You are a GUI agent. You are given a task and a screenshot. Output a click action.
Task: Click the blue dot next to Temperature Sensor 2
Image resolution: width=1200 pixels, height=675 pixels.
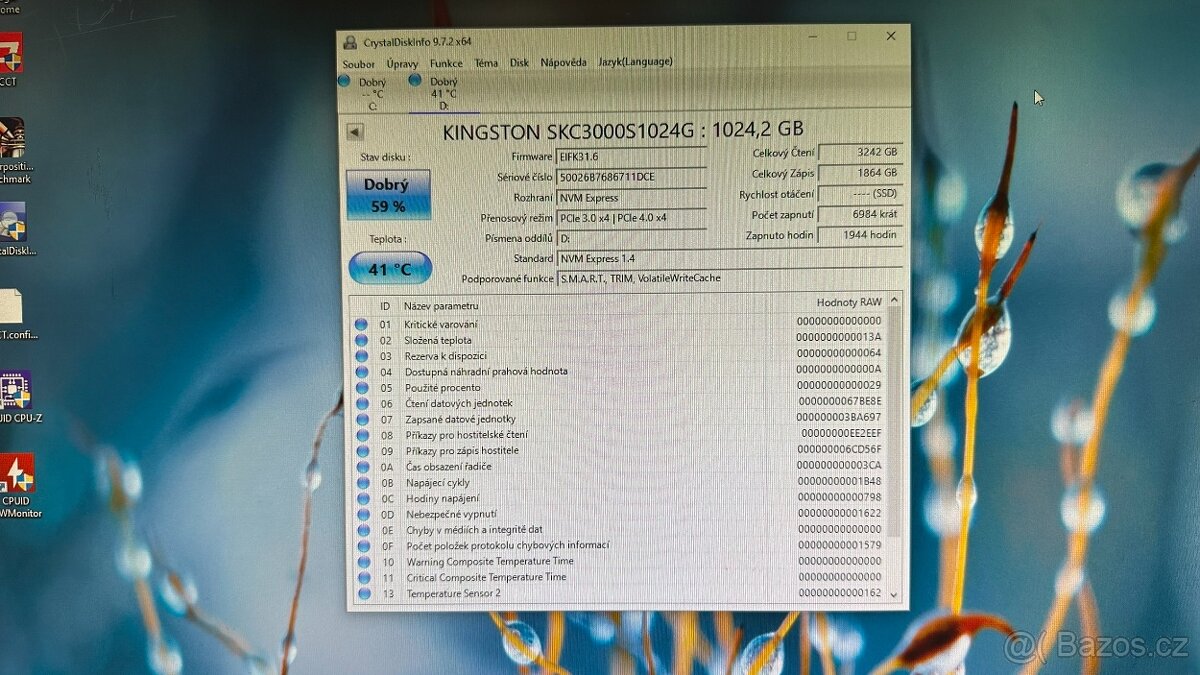(363, 593)
